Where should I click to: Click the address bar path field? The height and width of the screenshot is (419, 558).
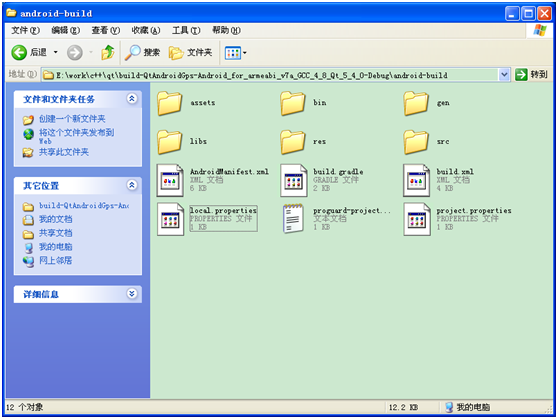[x=270, y=75]
